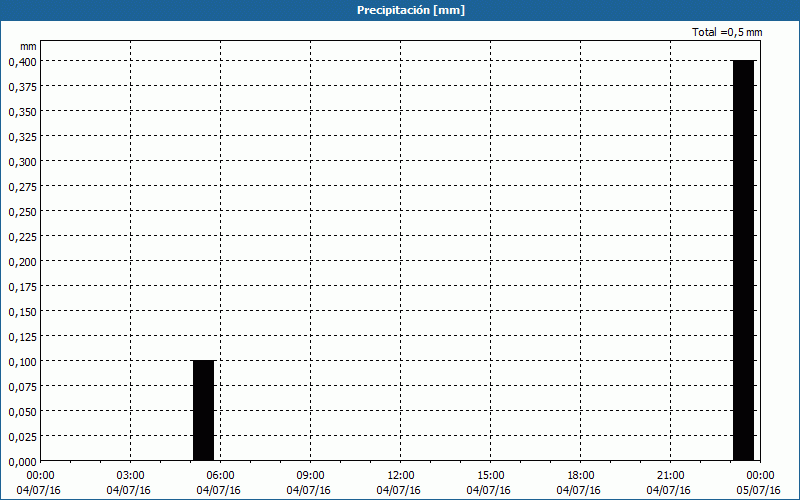Click the 0,350 y-axis value
This screenshot has height=500, width=800.
(x=22, y=112)
